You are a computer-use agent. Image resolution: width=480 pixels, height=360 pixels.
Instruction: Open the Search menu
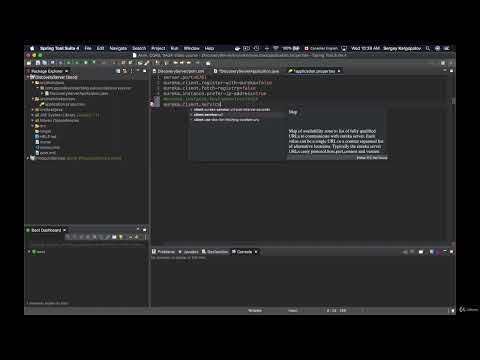tap(139, 48)
